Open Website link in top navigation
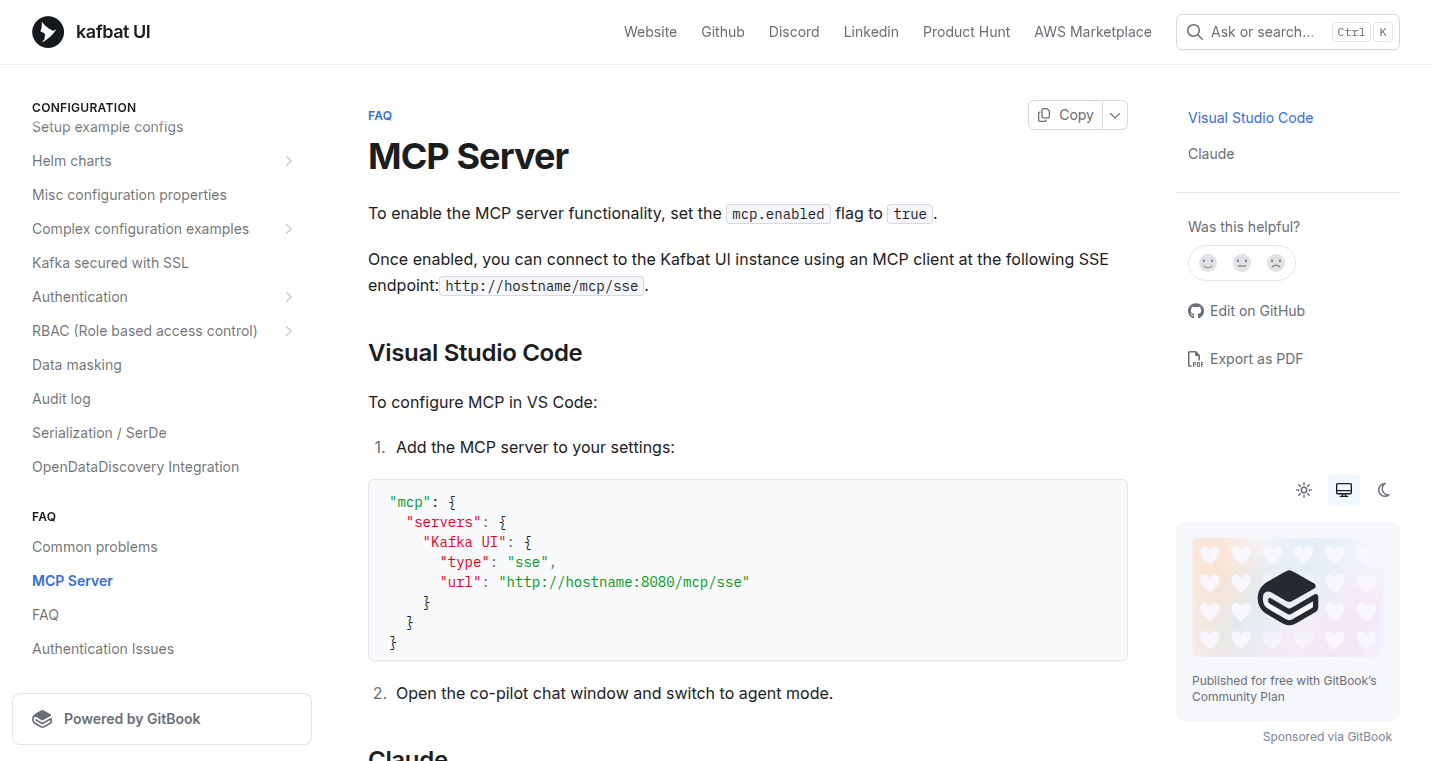1440x761 pixels. pyautogui.click(x=650, y=32)
